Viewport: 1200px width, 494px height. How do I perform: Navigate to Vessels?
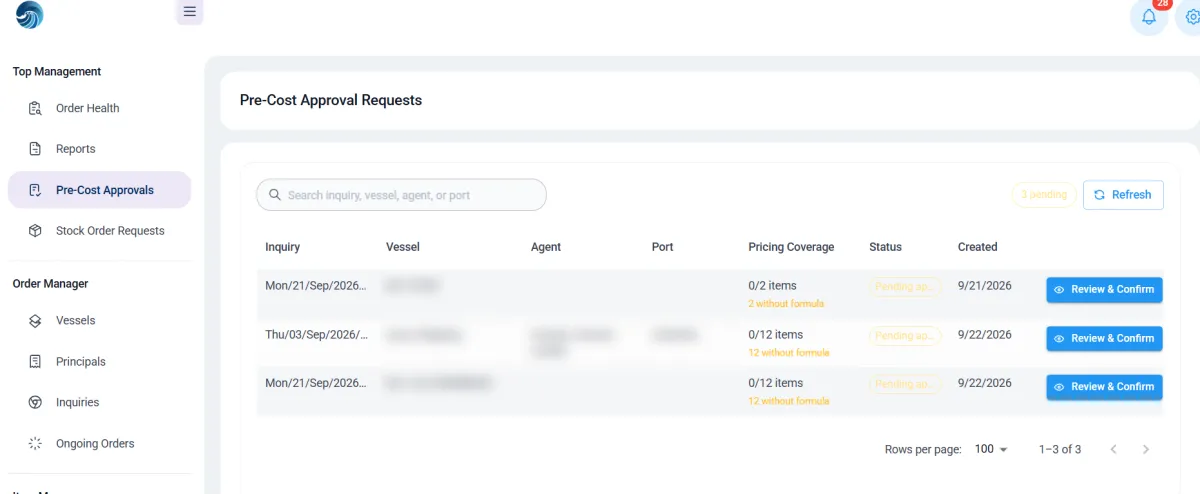click(99, 321)
